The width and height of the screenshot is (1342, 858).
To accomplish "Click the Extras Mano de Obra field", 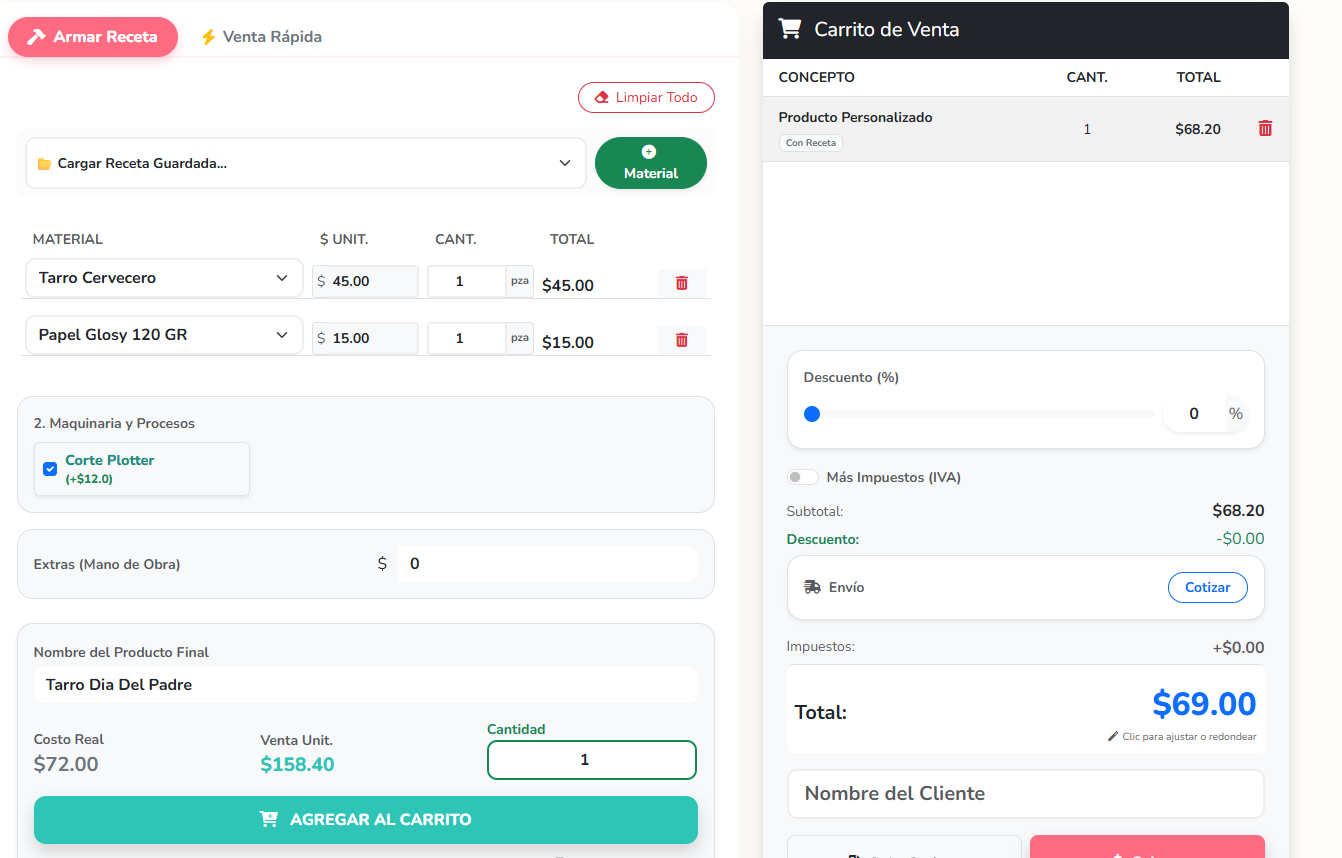I will [x=547, y=564].
